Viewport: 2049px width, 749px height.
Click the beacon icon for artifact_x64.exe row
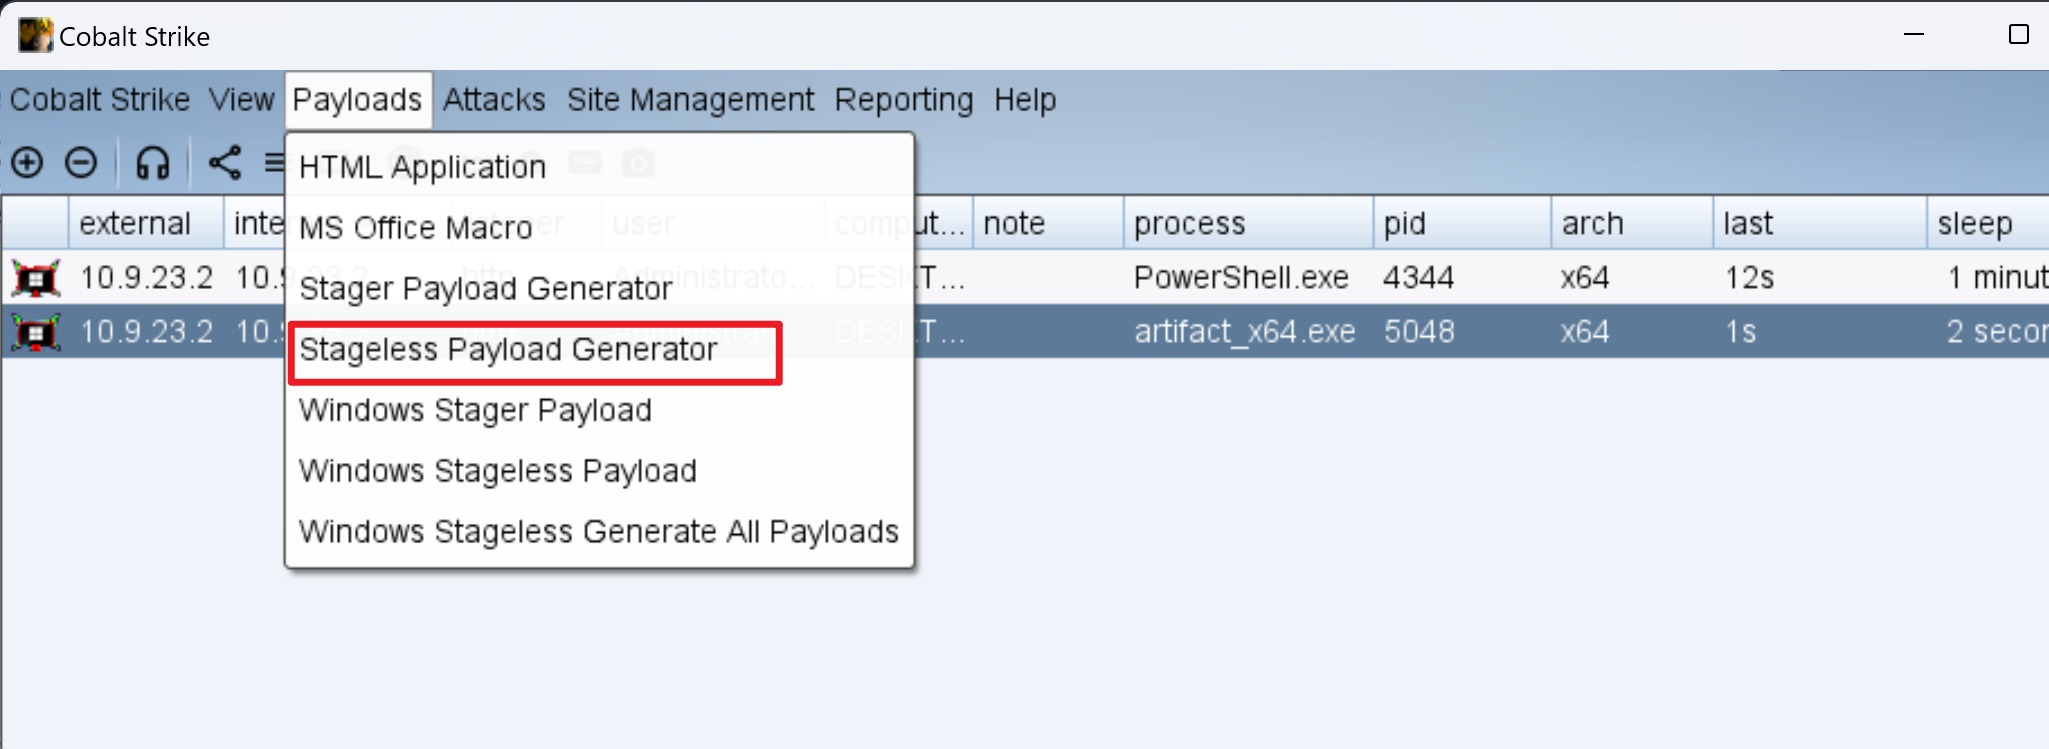(x=36, y=332)
